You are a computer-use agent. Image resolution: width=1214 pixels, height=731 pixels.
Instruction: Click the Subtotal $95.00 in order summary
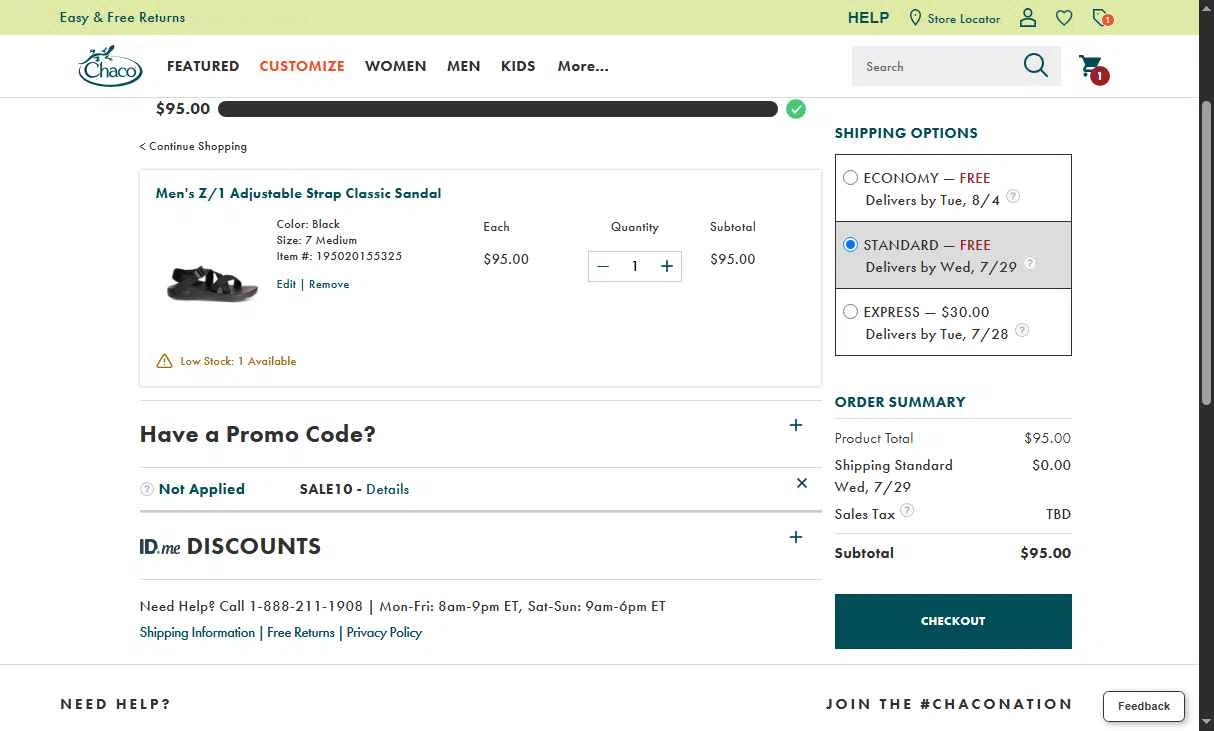coord(1045,553)
